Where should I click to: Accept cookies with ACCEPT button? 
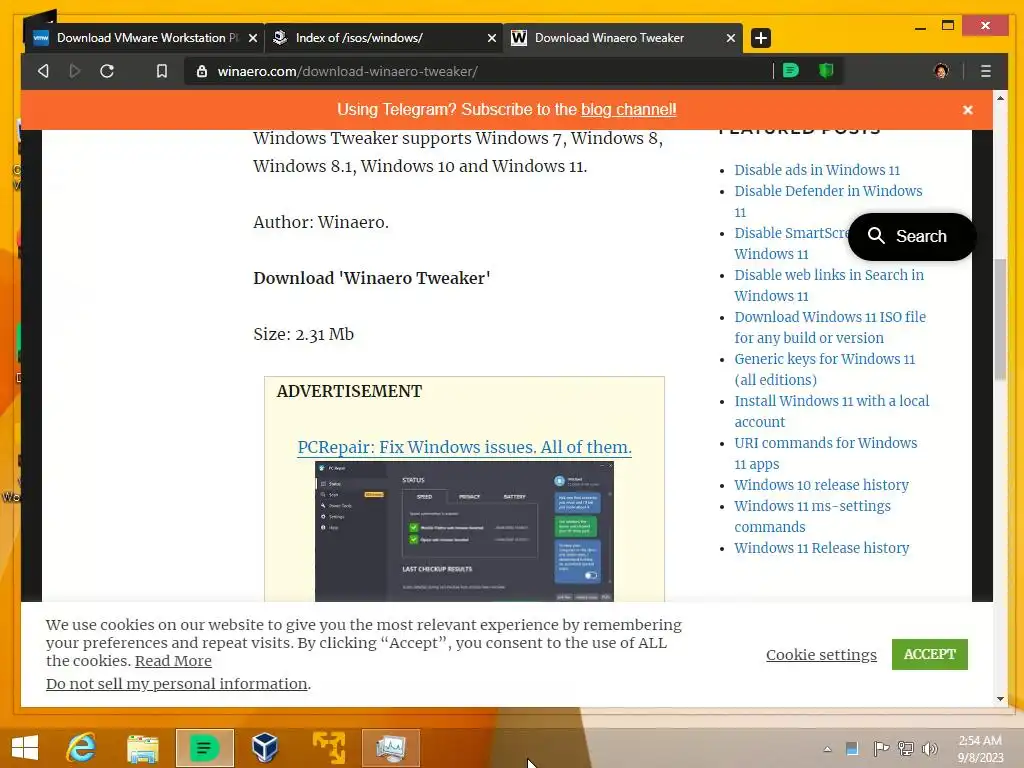(x=929, y=654)
